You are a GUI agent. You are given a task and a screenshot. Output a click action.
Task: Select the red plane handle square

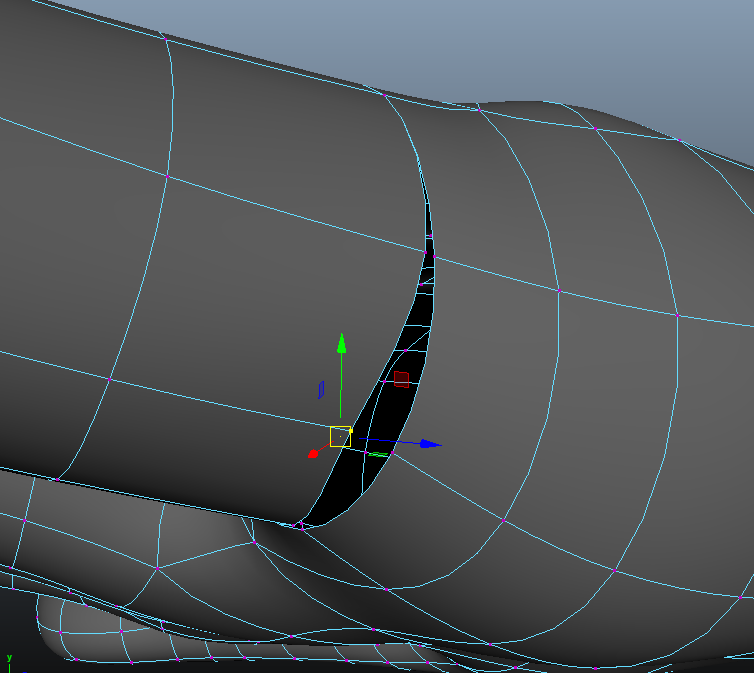coord(401,379)
